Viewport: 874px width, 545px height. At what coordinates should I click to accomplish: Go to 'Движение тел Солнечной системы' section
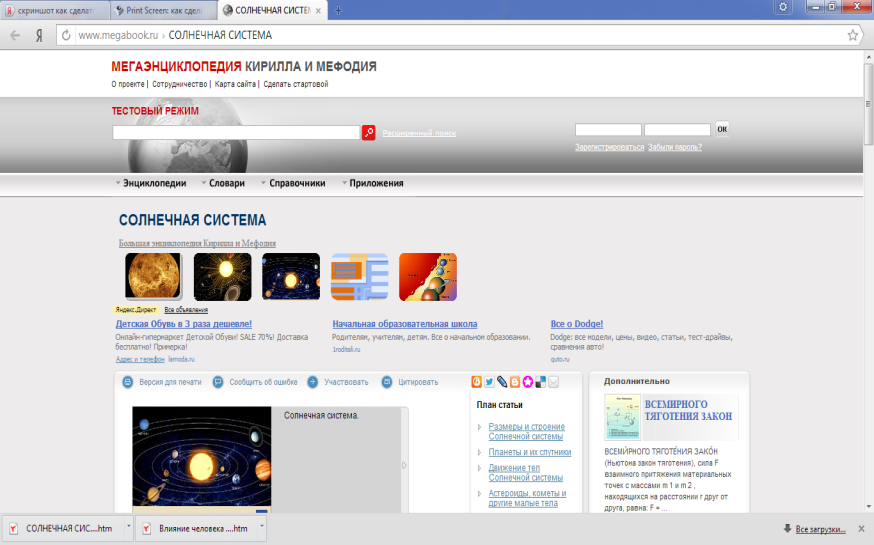coord(526,473)
